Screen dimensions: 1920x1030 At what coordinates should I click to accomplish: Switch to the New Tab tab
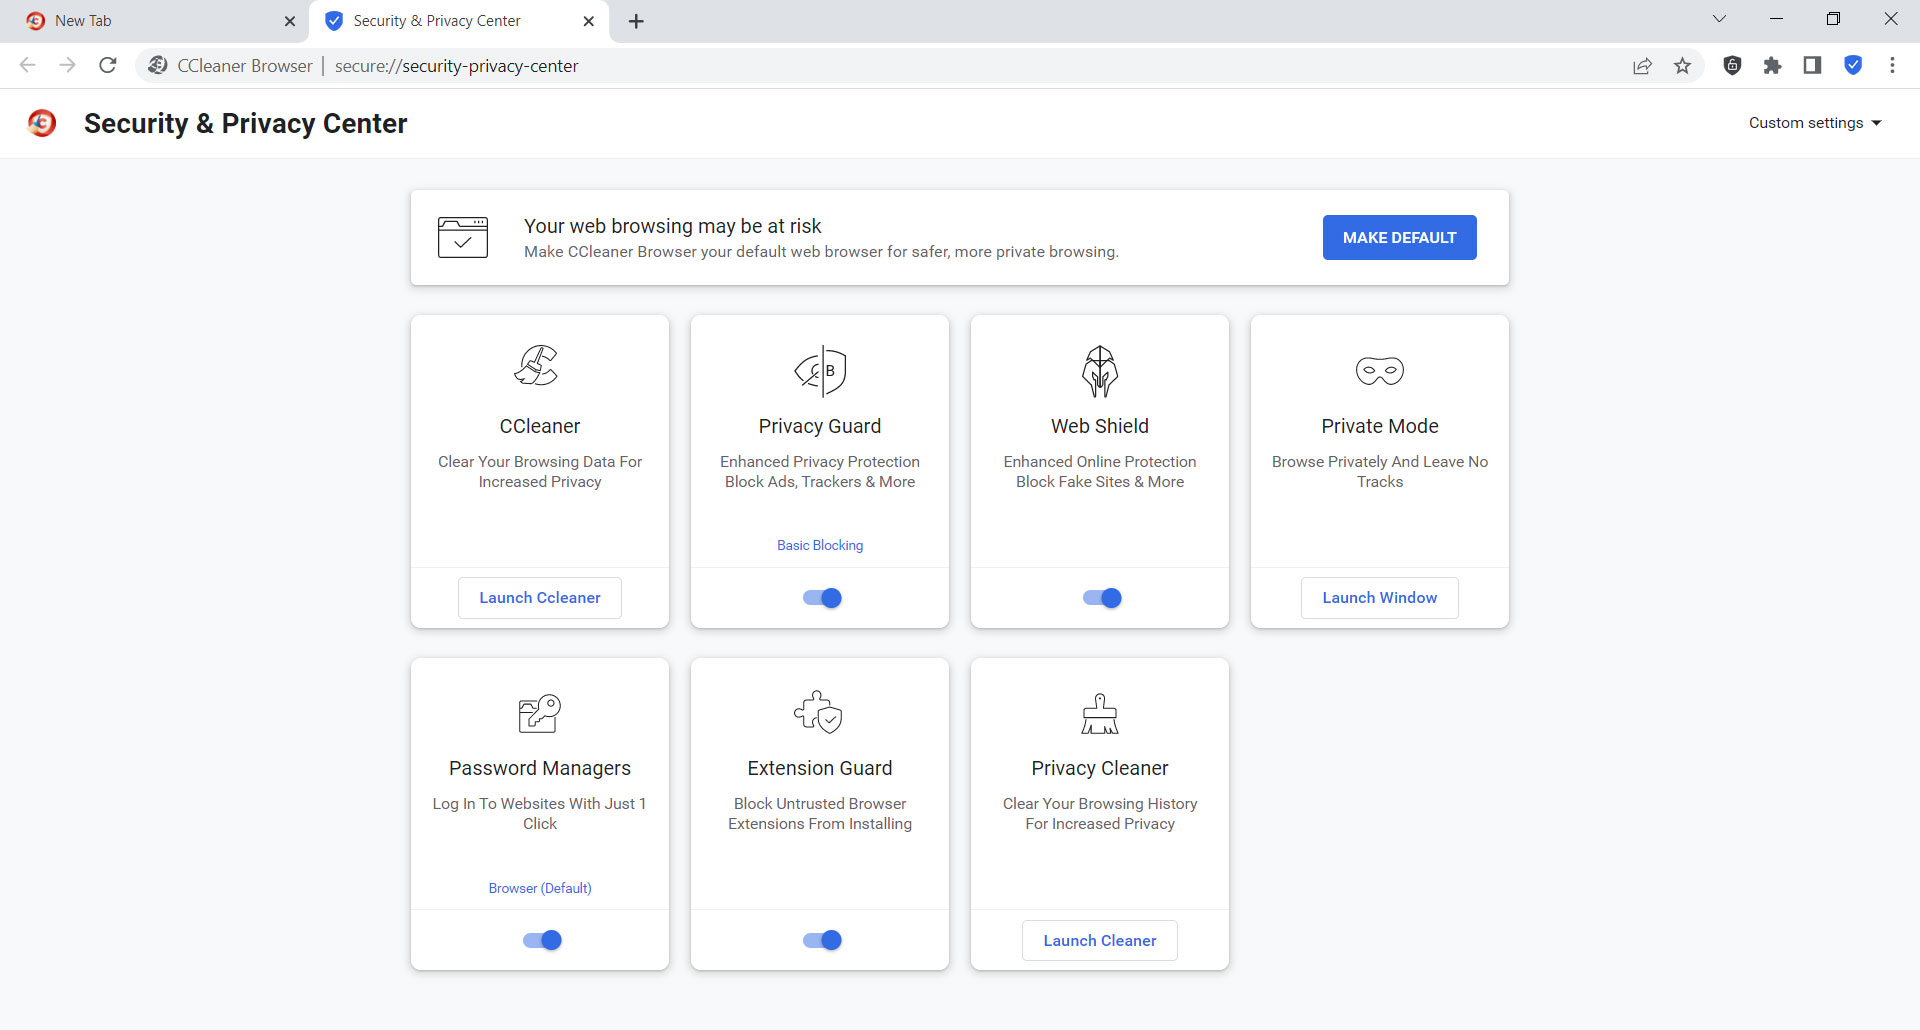(160, 21)
